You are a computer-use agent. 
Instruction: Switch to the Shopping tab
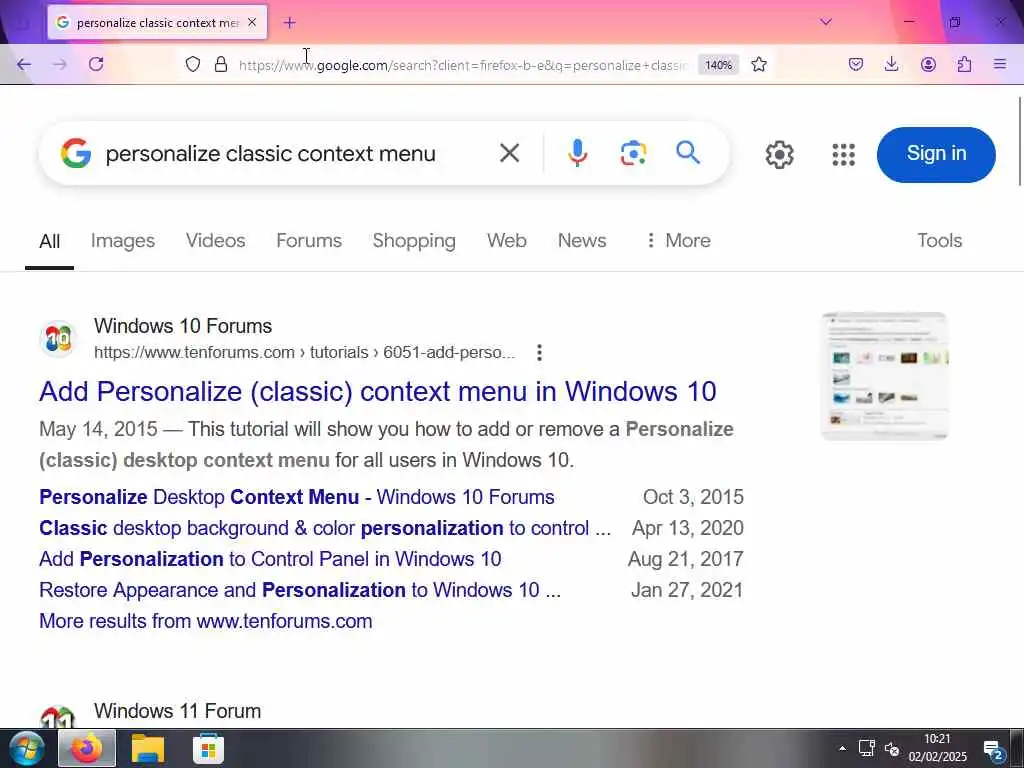(414, 241)
